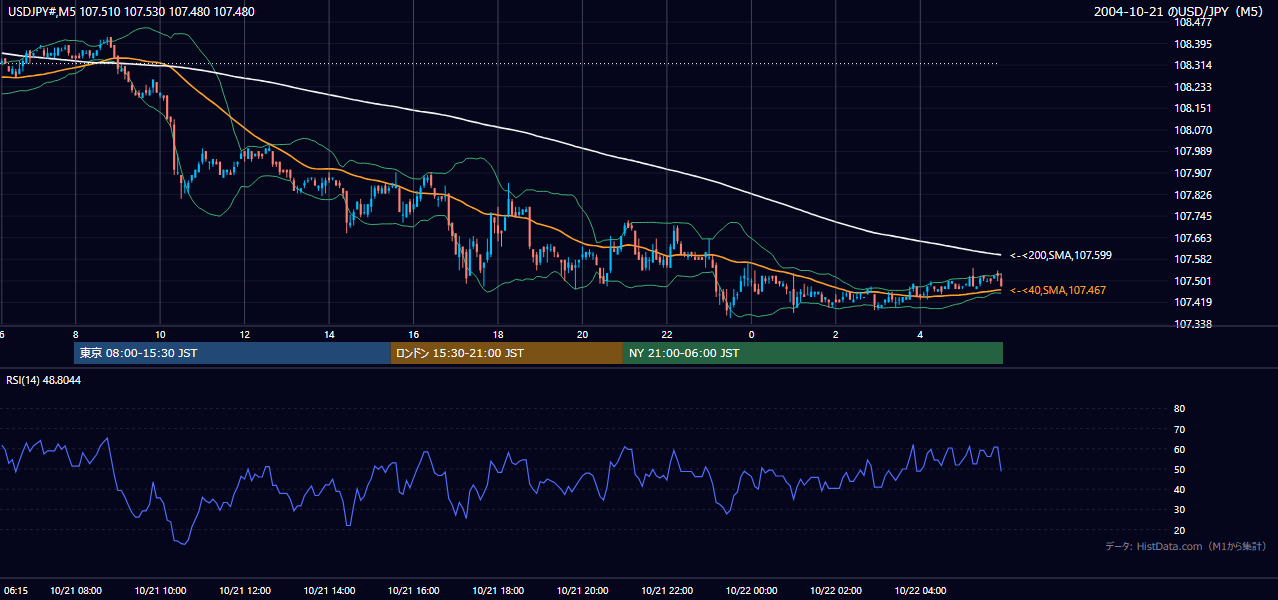Click price level 107.745 on the axis

click(x=1192, y=216)
